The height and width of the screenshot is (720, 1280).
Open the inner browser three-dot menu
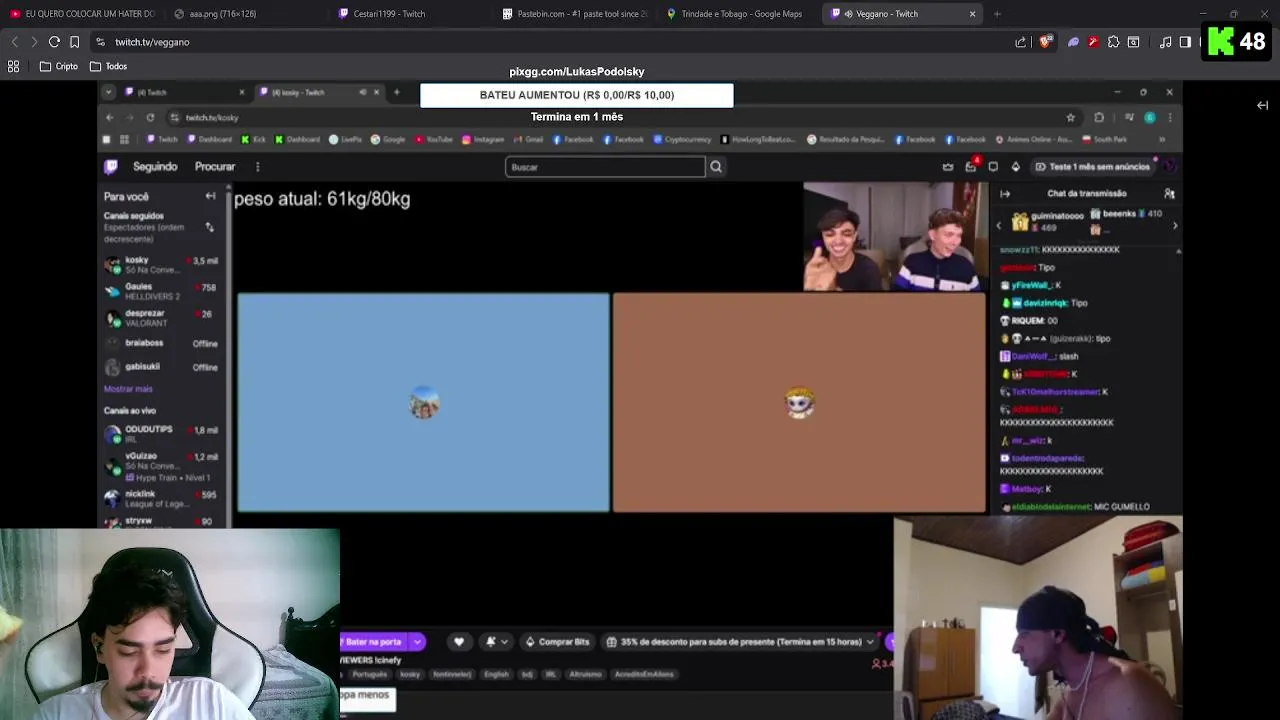1170,117
